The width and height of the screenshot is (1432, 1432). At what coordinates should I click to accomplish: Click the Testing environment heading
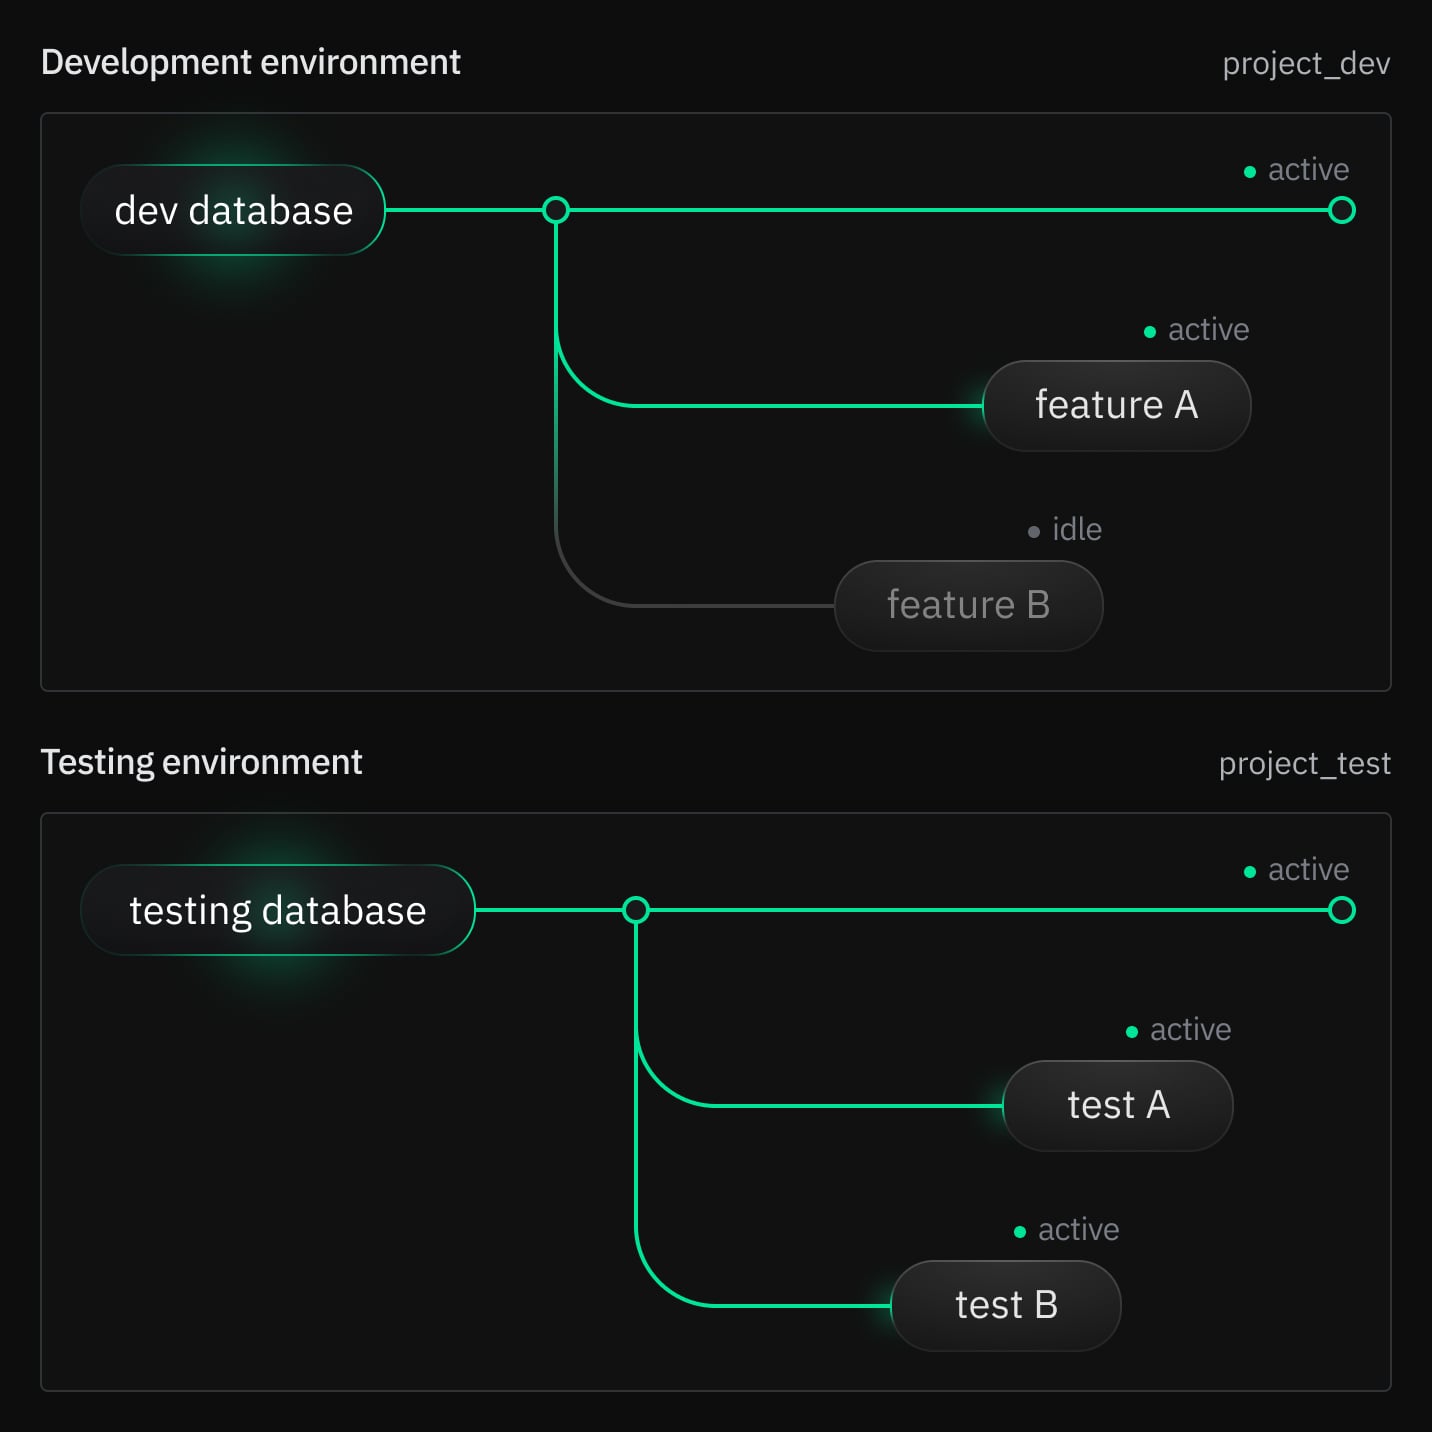point(201,762)
